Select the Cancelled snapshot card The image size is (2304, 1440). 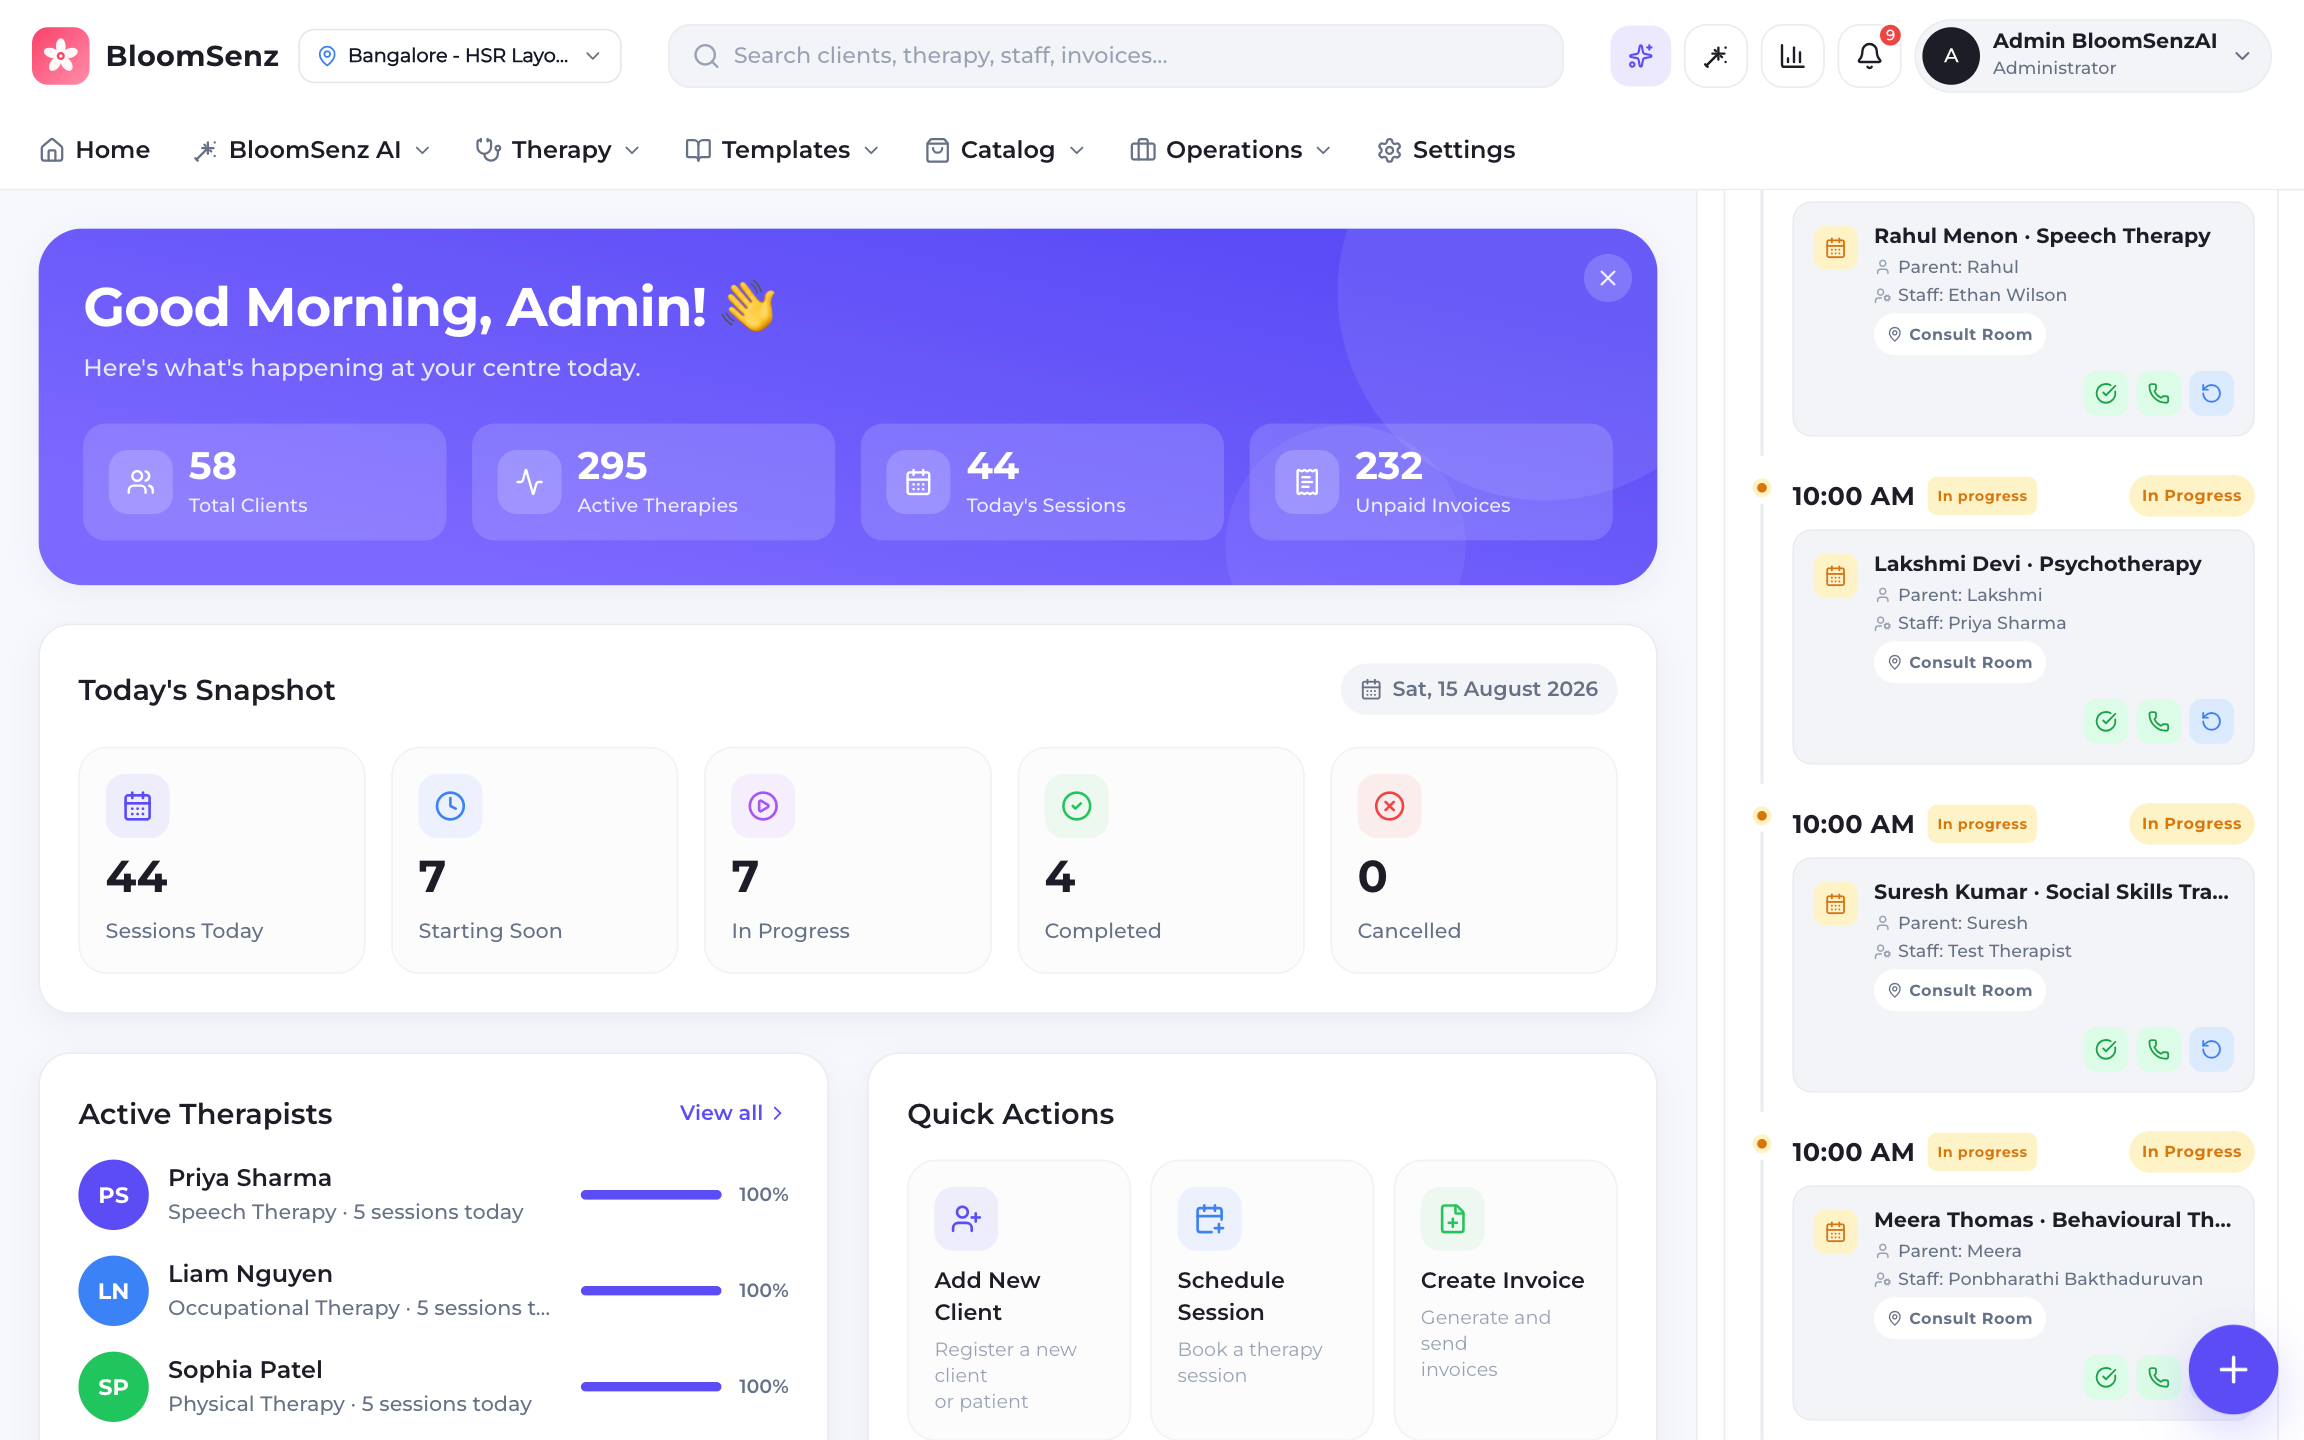1473,860
